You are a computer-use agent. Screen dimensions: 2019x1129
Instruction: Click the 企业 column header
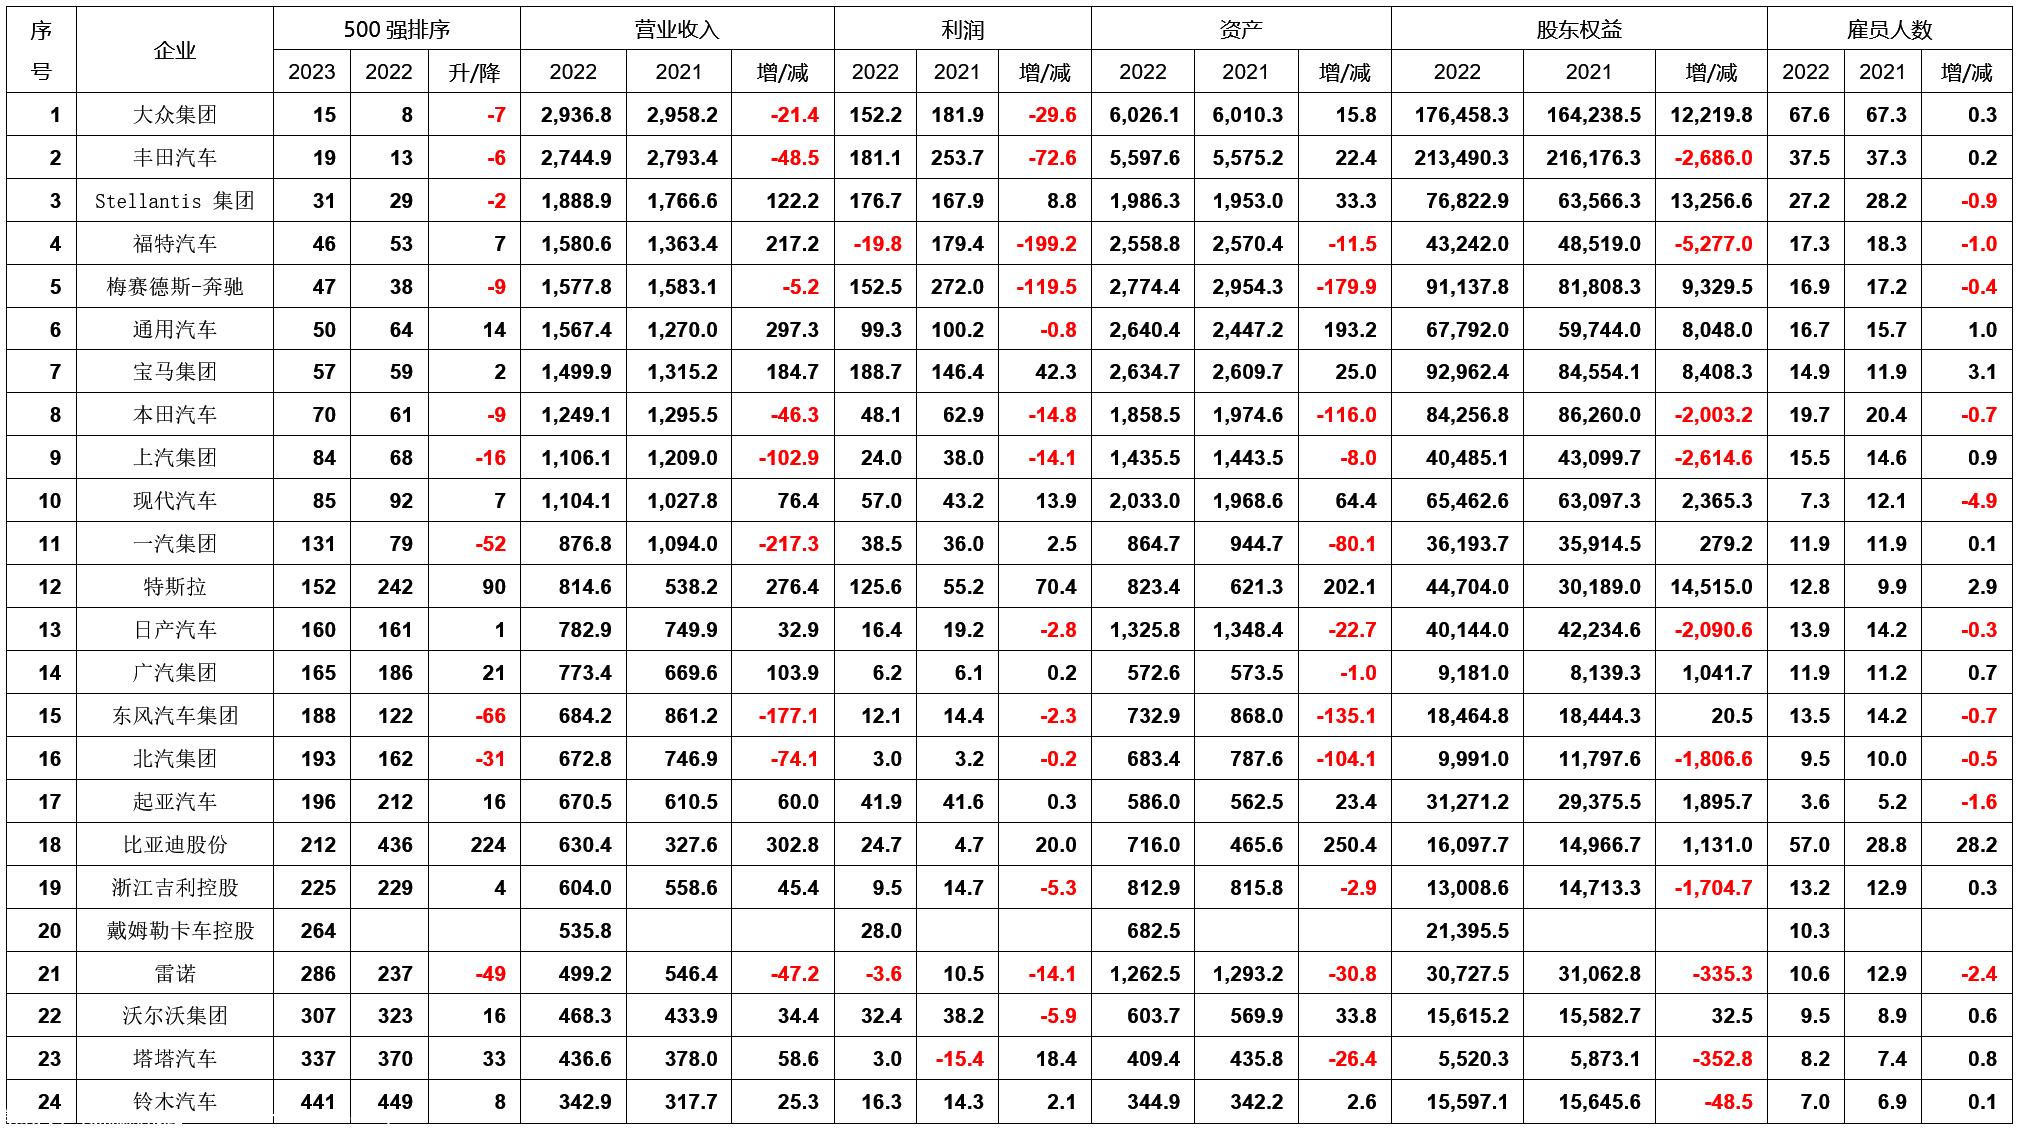[174, 50]
